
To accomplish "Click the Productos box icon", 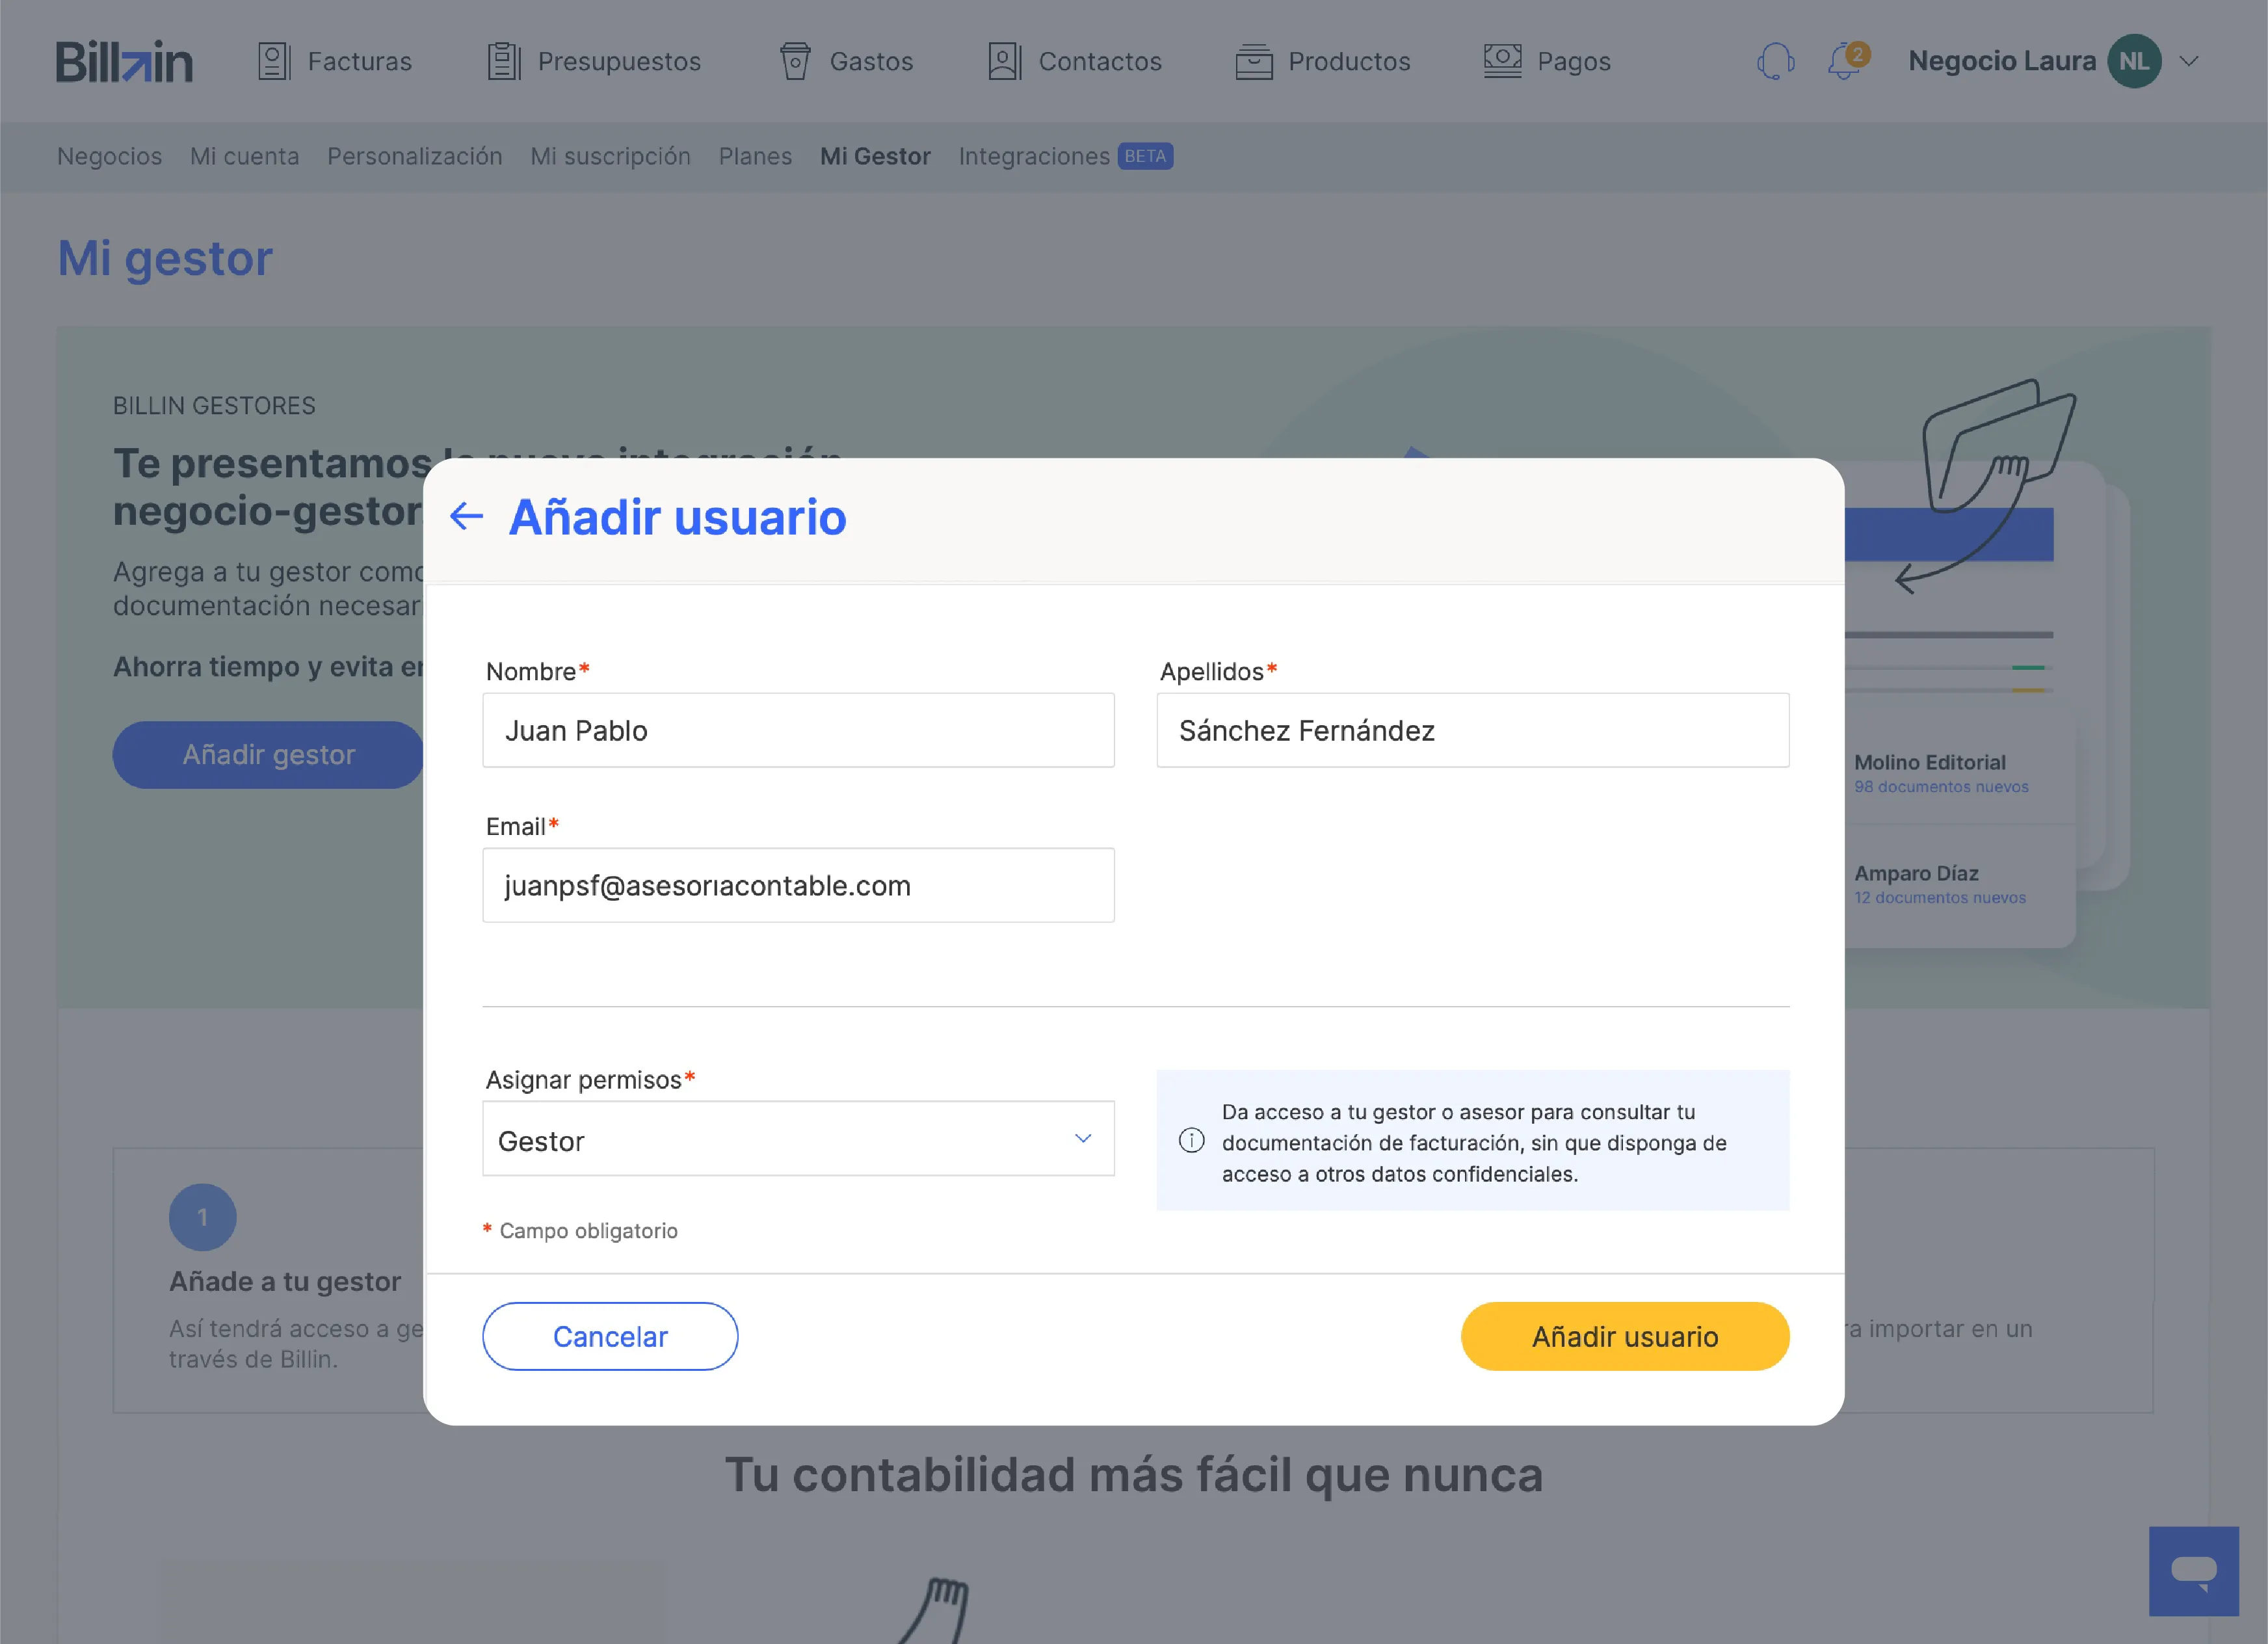I will (x=1254, y=61).
